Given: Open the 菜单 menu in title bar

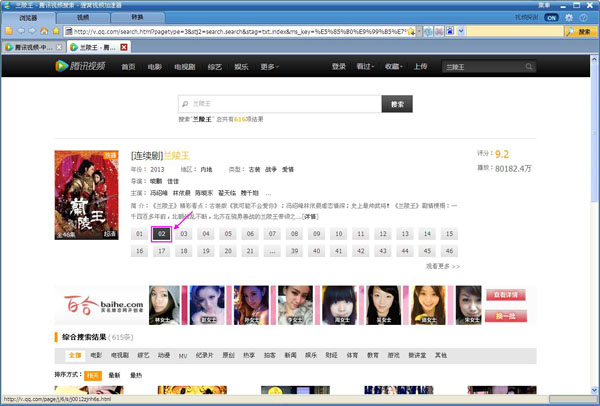Looking at the screenshot, I should pyautogui.click(x=544, y=5).
